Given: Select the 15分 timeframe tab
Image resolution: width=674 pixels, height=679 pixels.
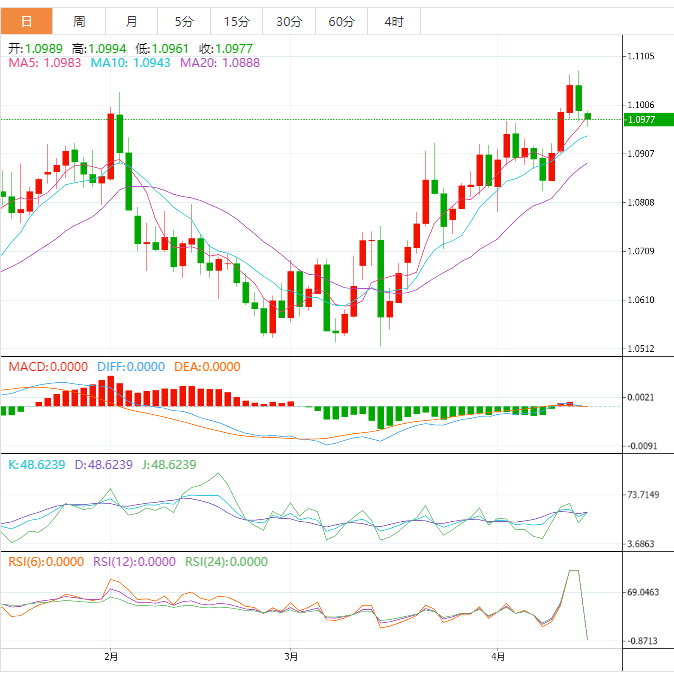Looking at the screenshot, I should (236, 21).
